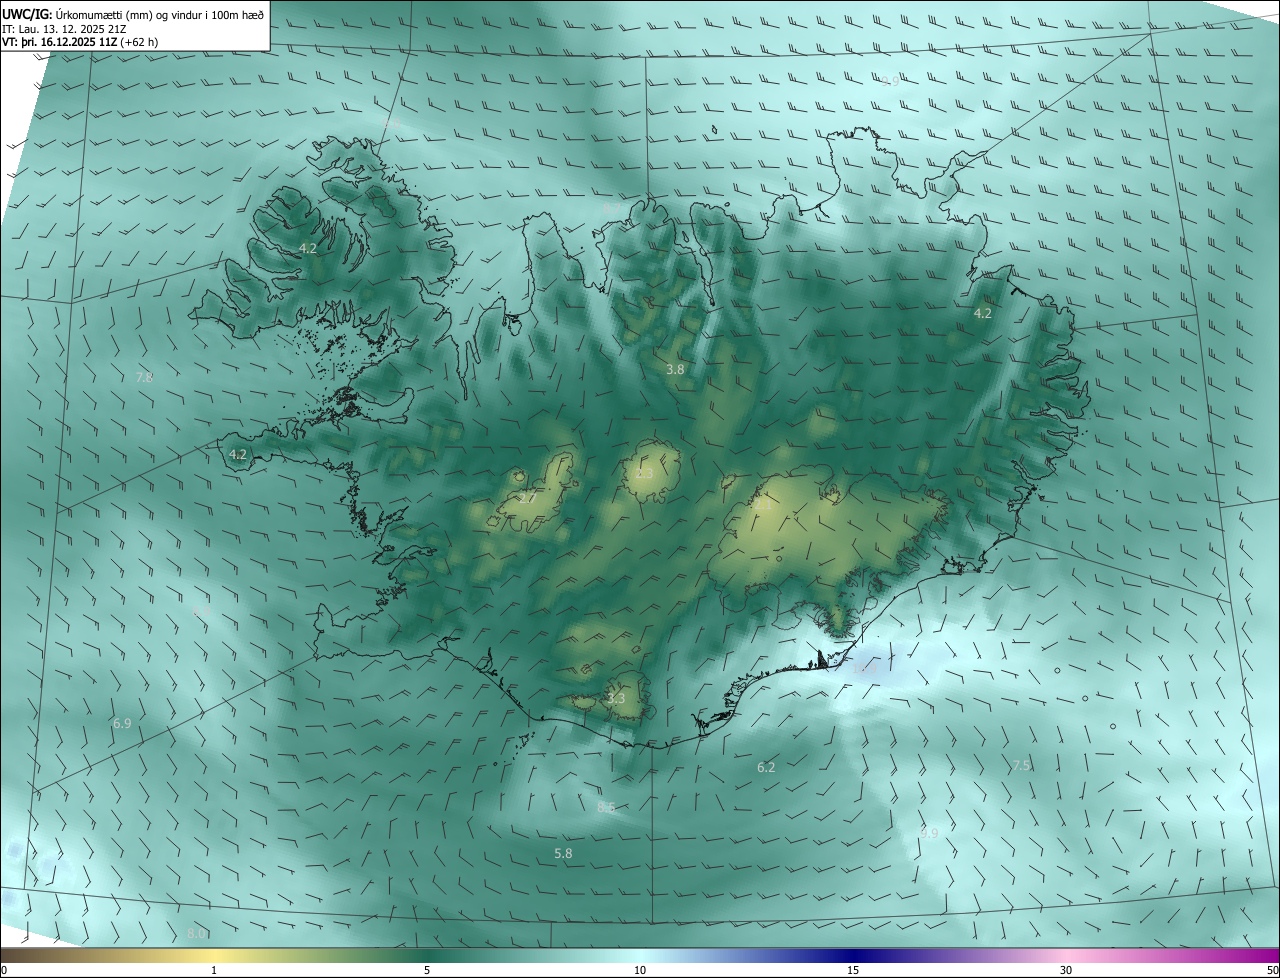The height and width of the screenshot is (978, 1280).
Task: Click the 2.3 value on Hofsjökull glacier
Action: click(x=644, y=473)
